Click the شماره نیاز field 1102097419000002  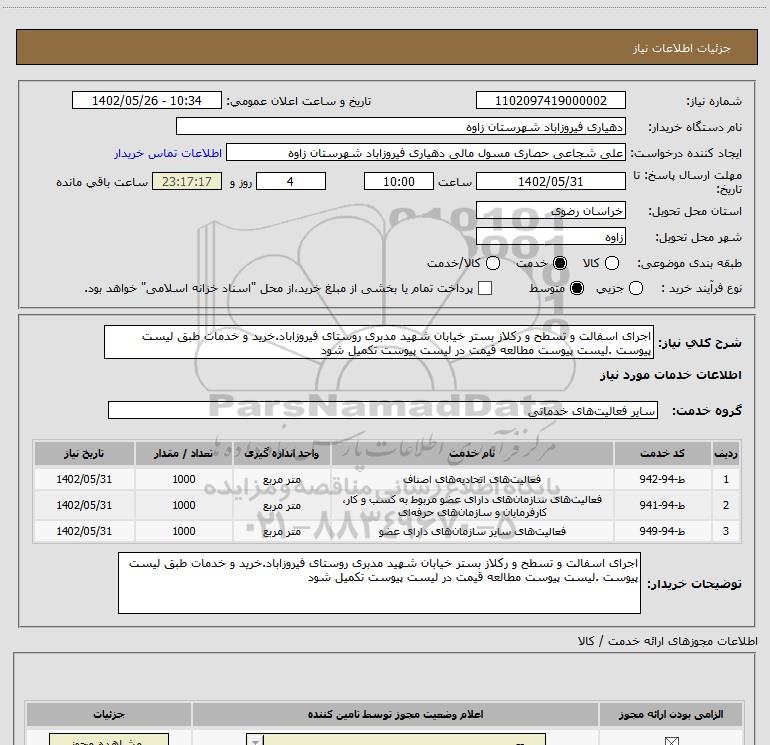pyautogui.click(x=550, y=100)
